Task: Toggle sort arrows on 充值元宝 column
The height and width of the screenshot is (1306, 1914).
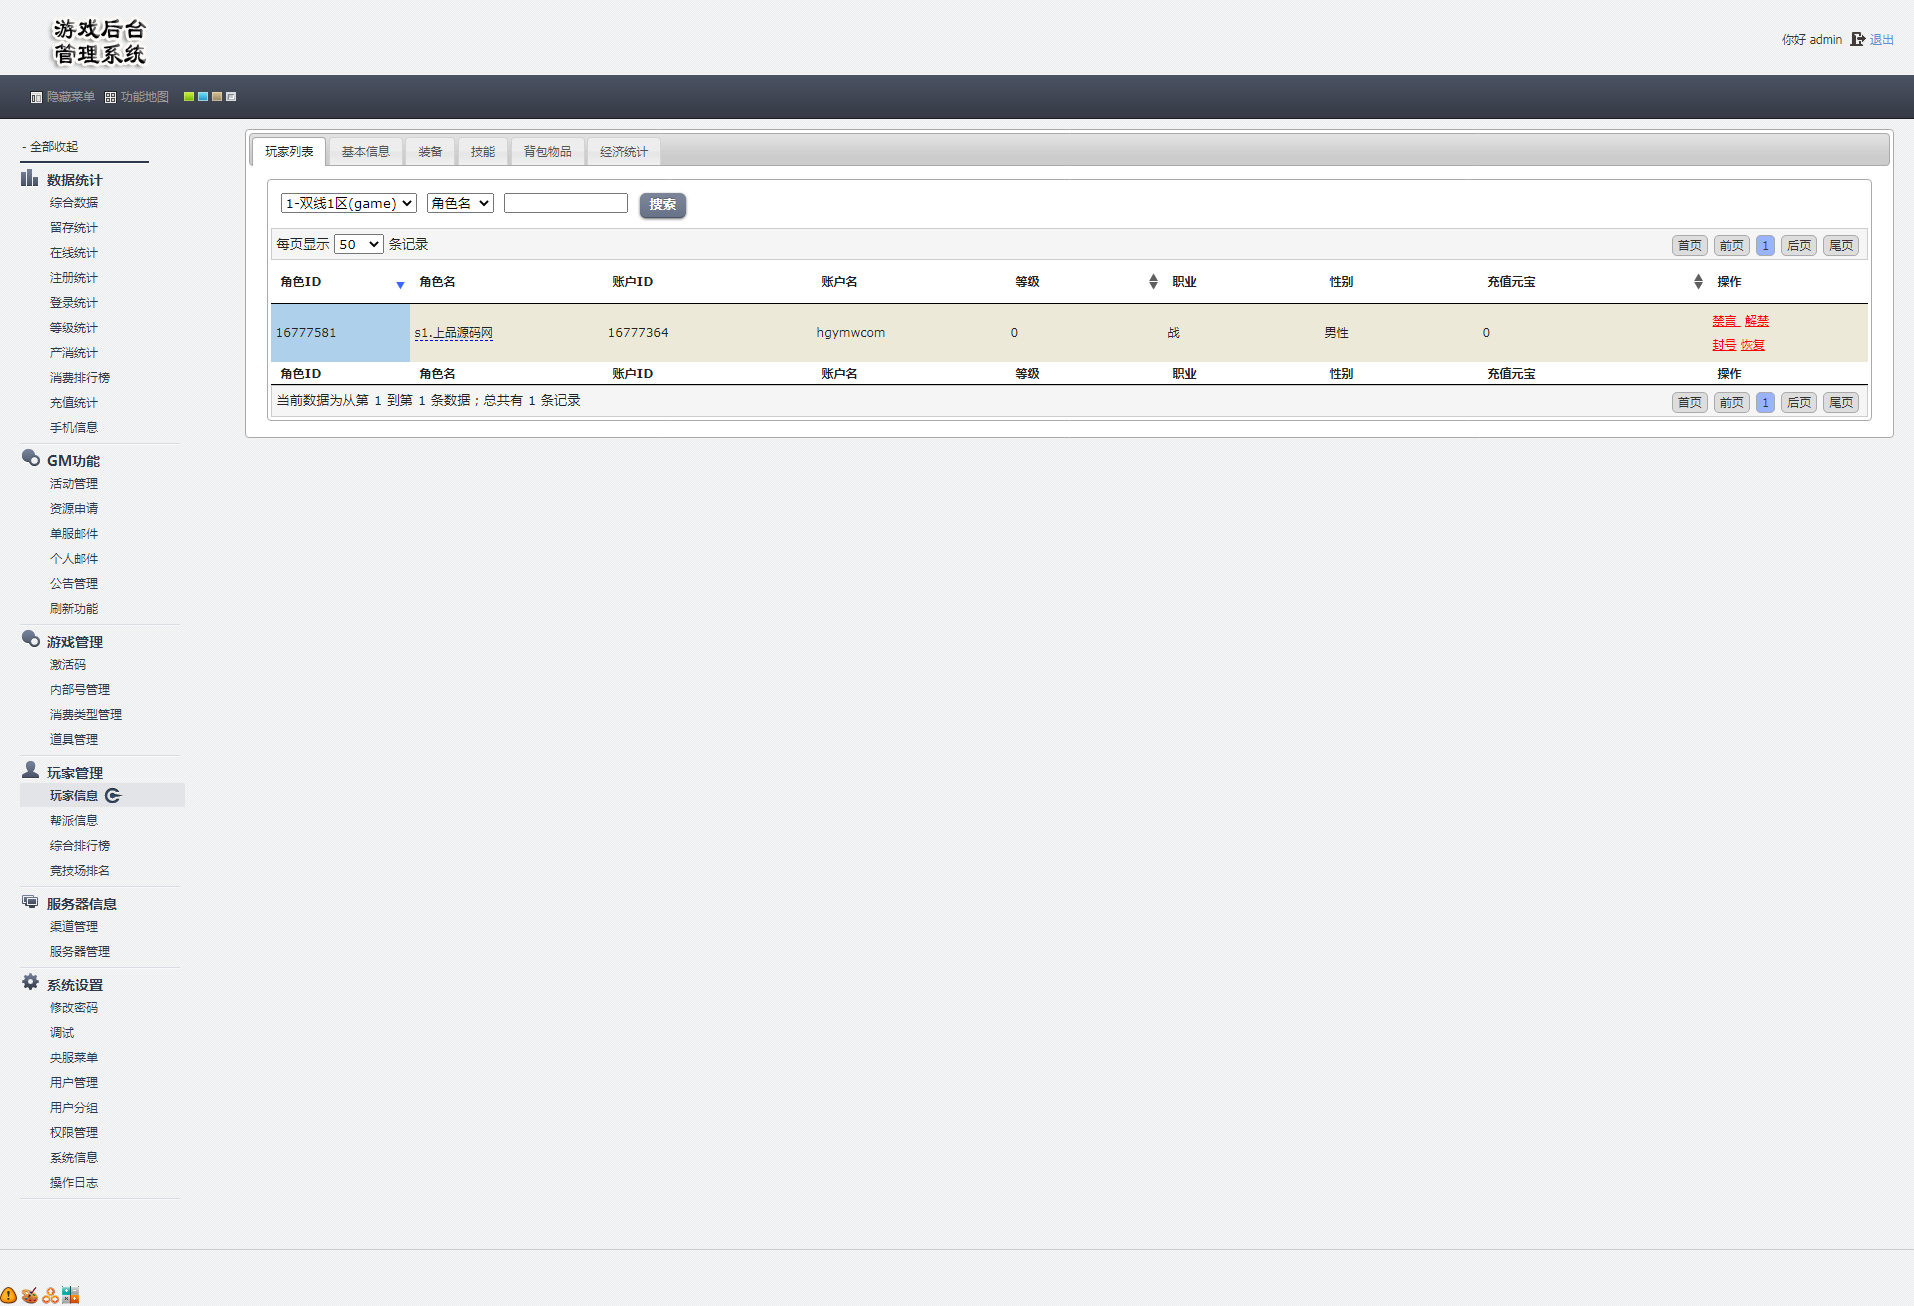Action: [x=1698, y=282]
